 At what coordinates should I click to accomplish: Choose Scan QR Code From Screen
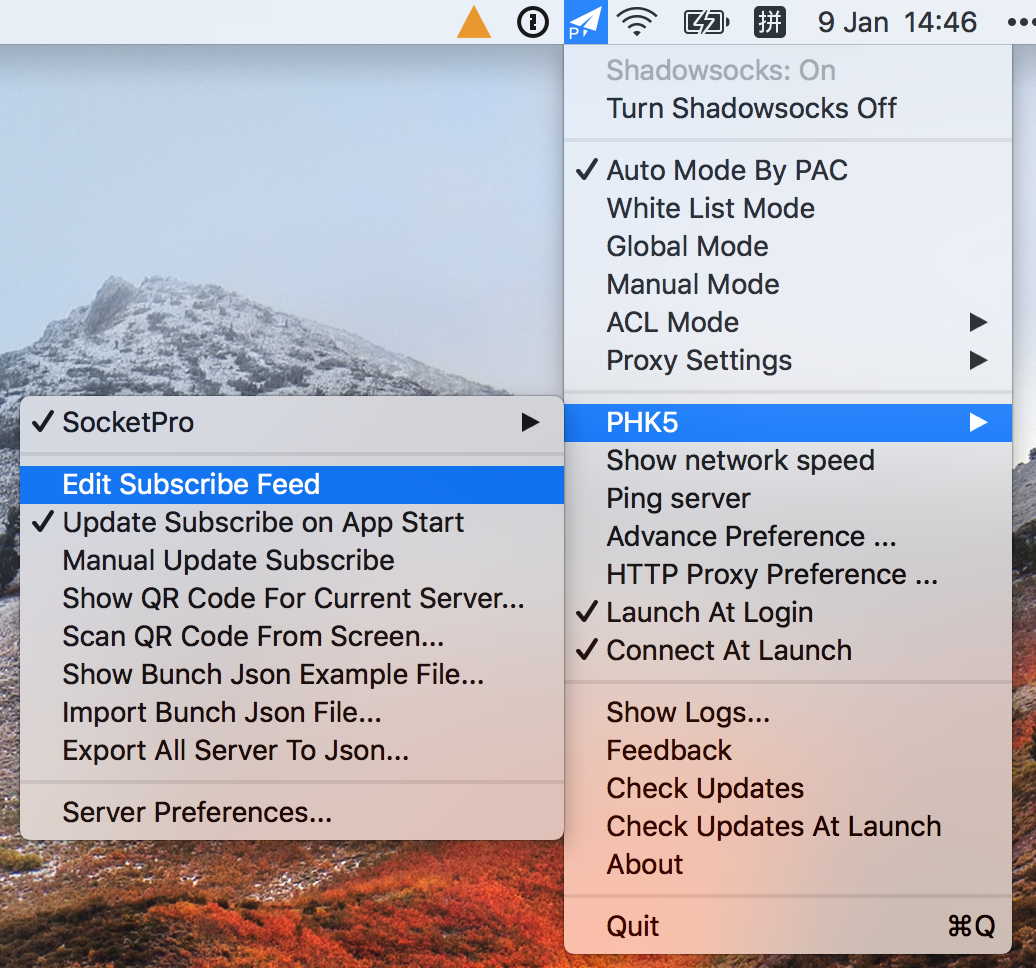(x=292, y=637)
